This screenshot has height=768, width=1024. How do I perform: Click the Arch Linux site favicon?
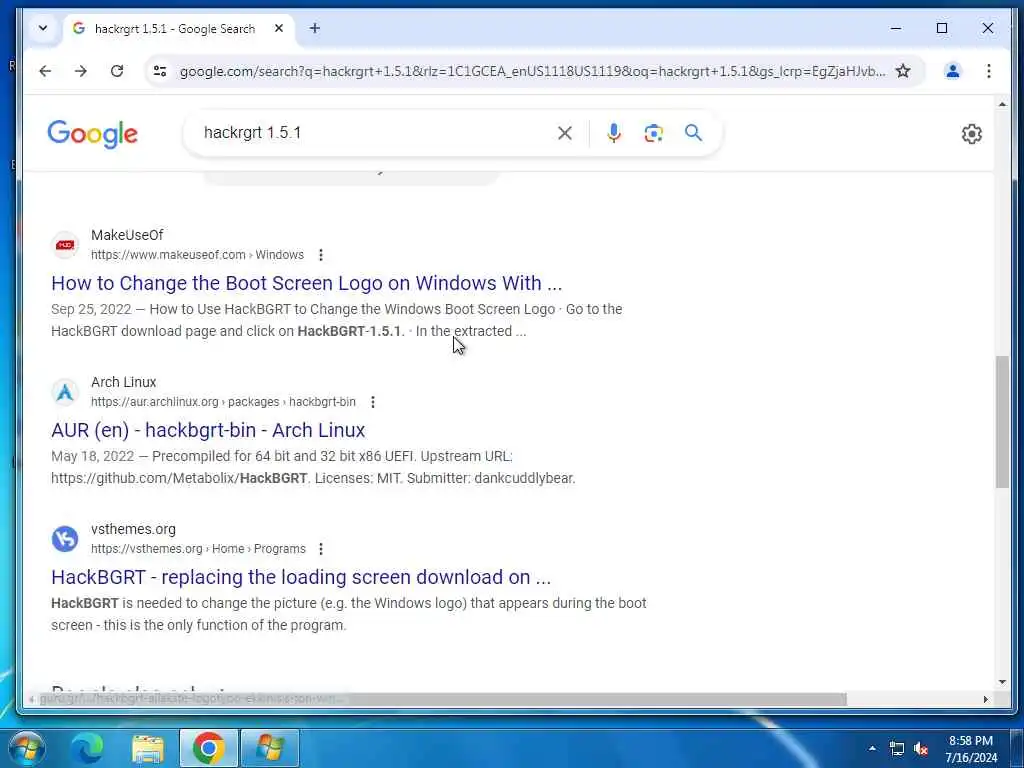click(x=65, y=392)
